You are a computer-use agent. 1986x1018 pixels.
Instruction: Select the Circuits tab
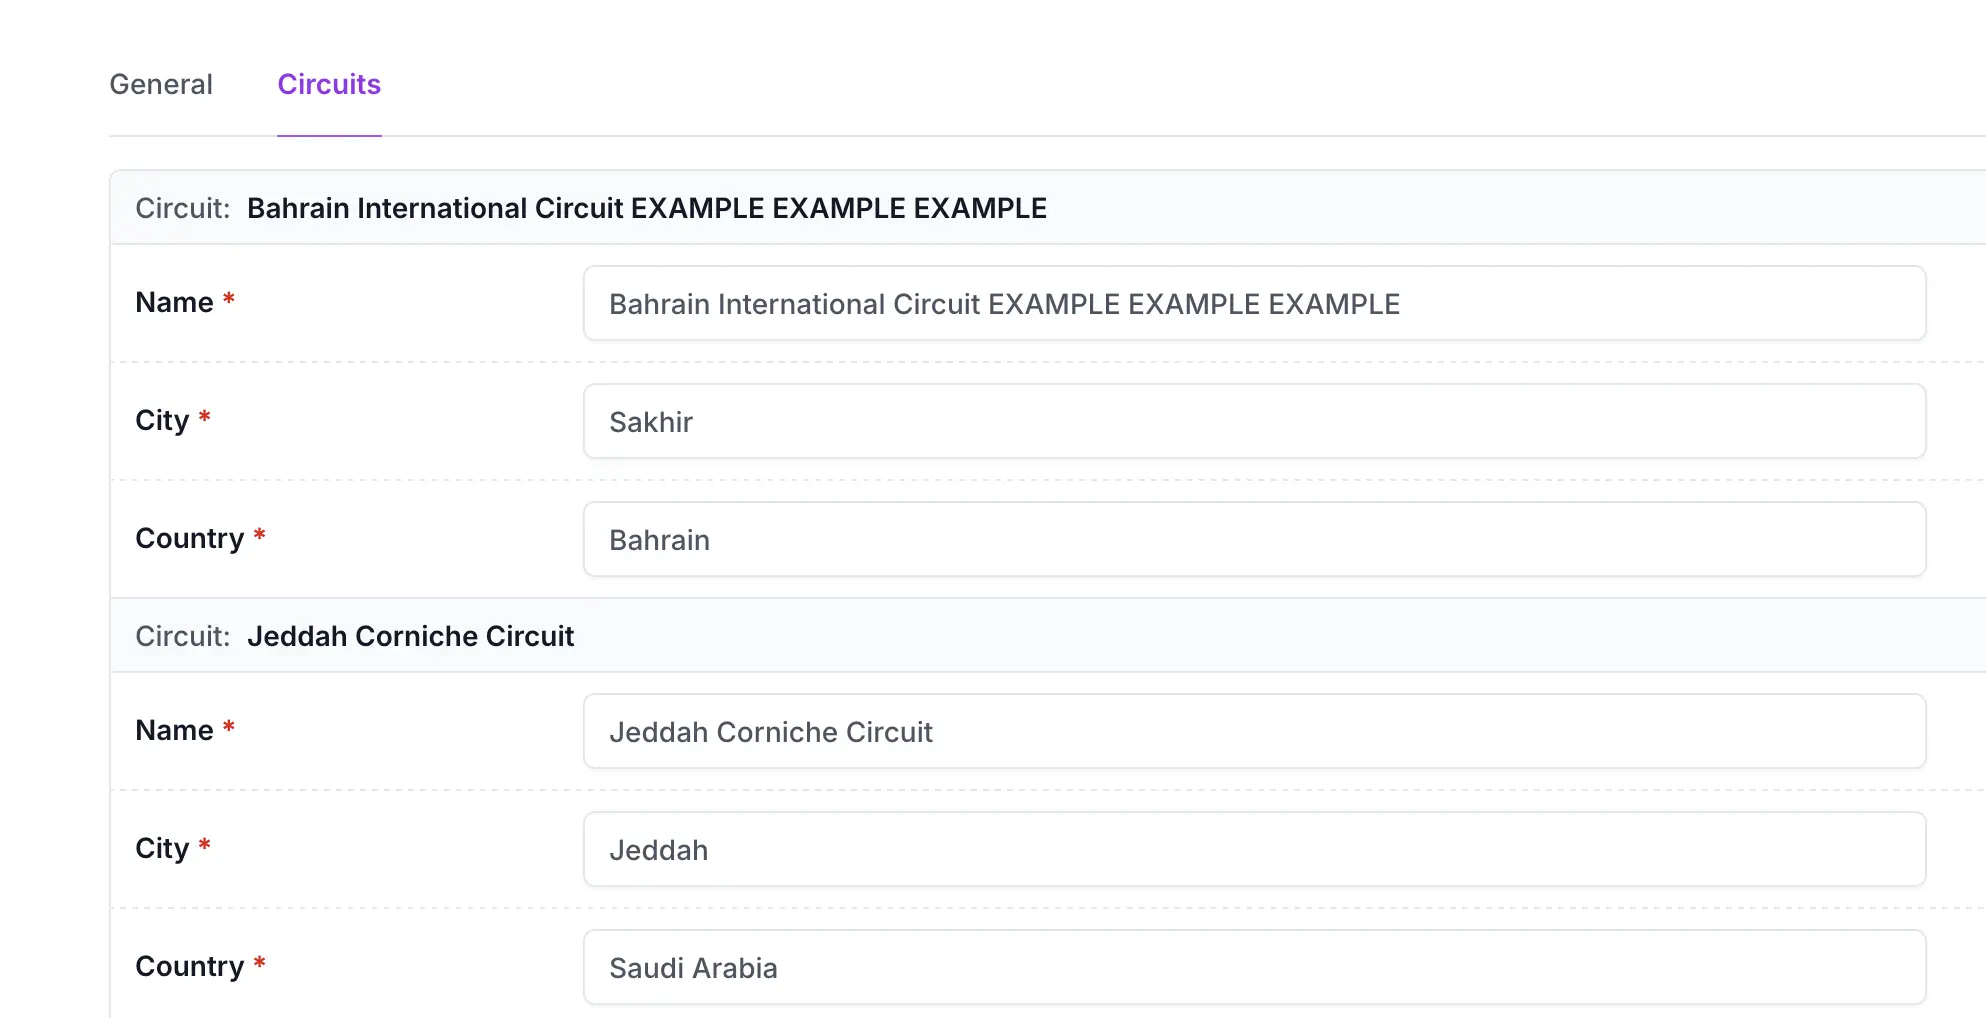click(329, 84)
